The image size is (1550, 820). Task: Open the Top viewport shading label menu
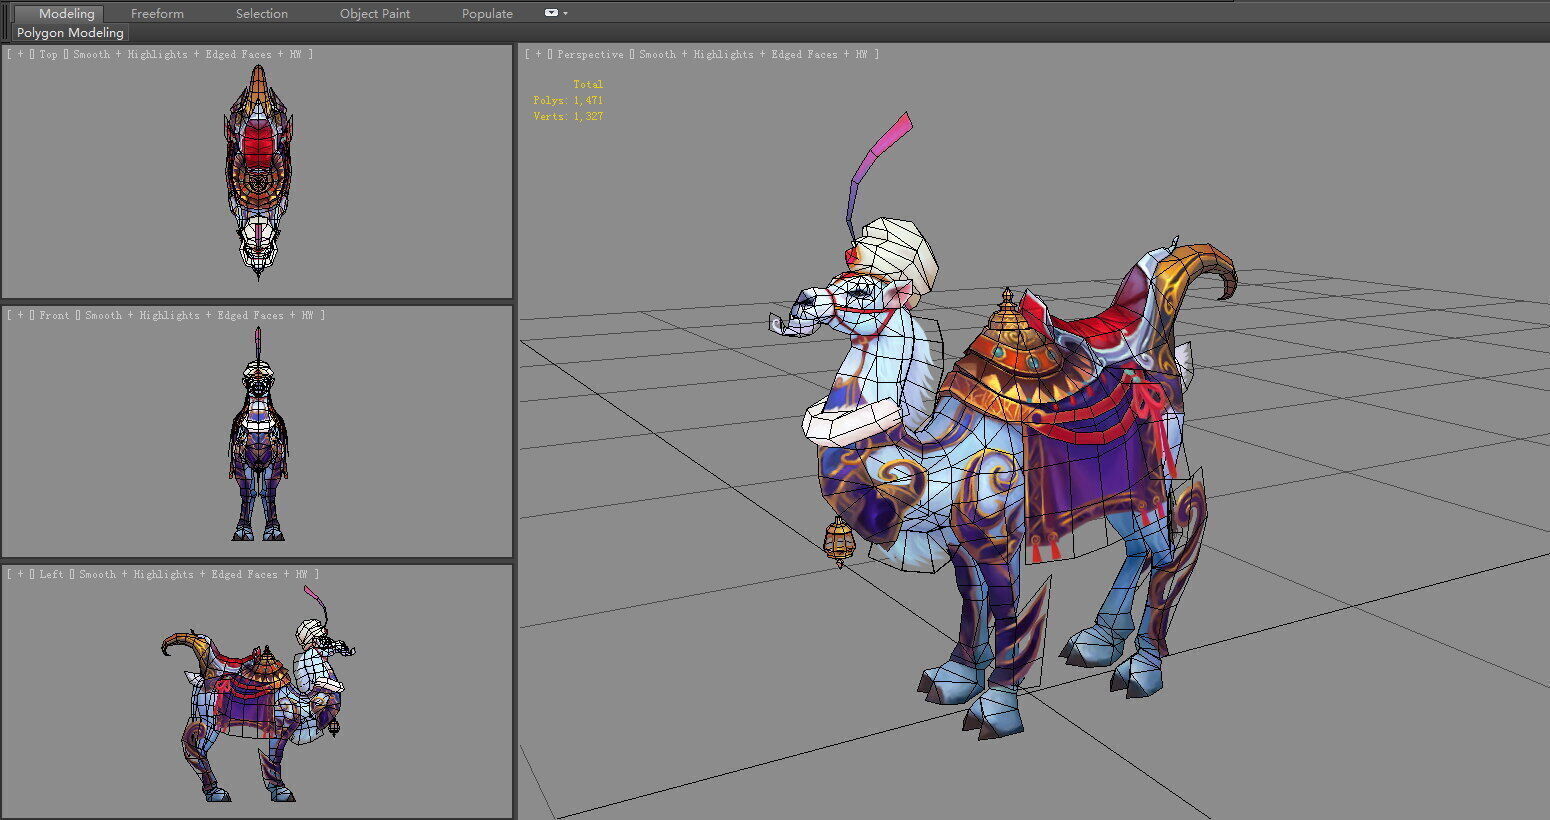(188, 54)
